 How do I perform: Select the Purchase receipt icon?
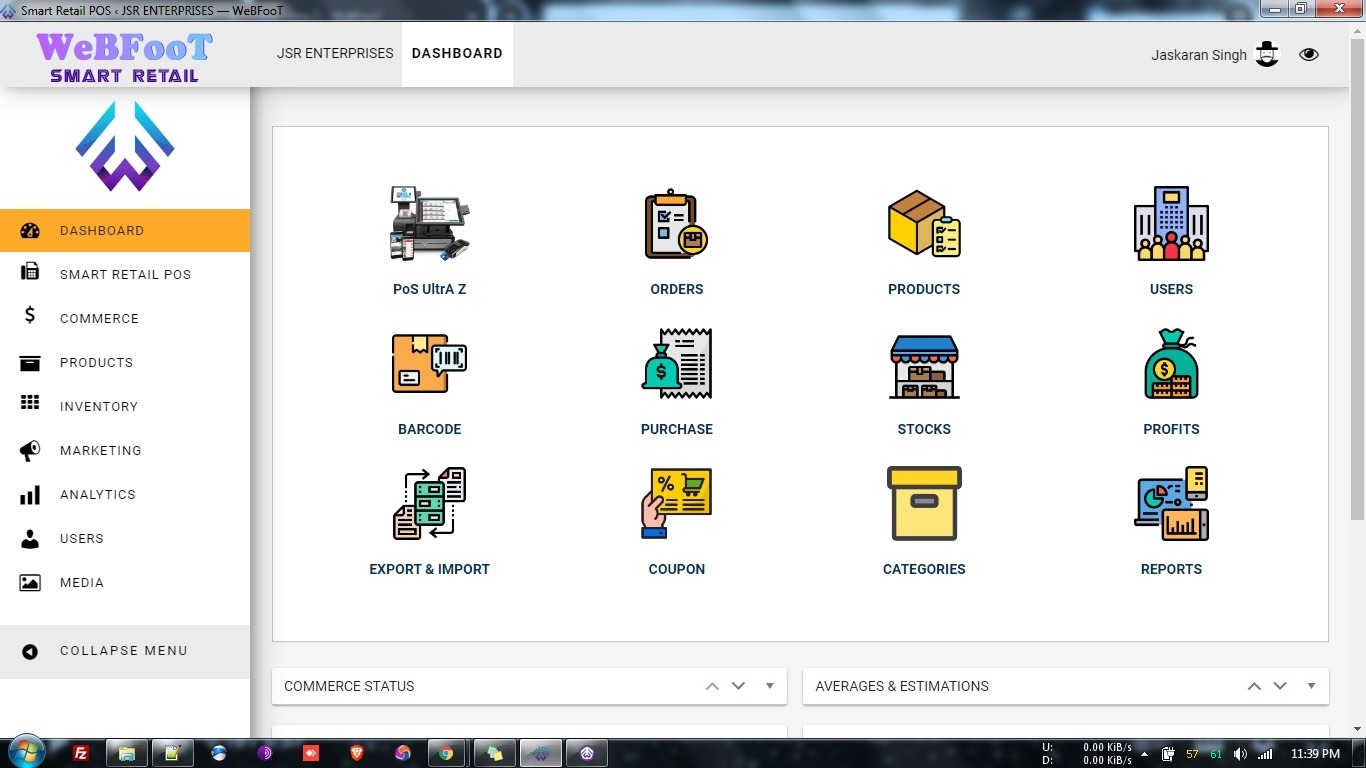[676, 364]
